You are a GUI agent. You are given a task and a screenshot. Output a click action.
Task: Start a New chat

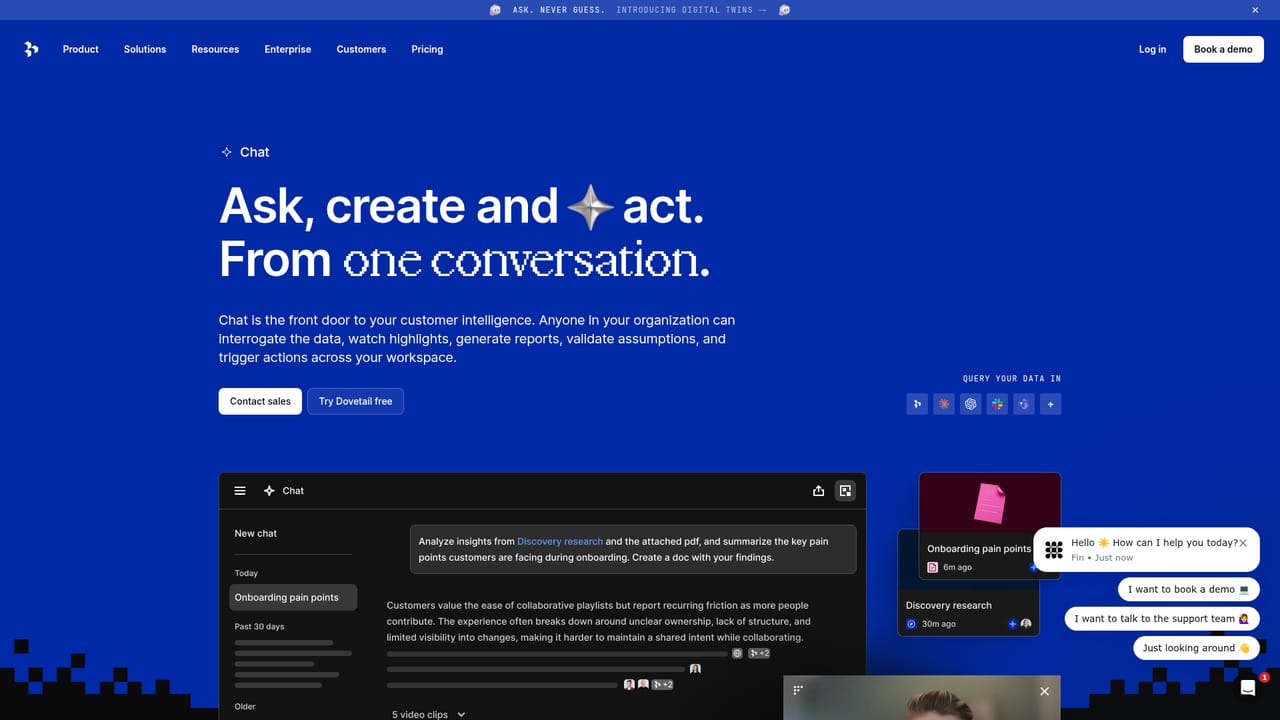256,533
